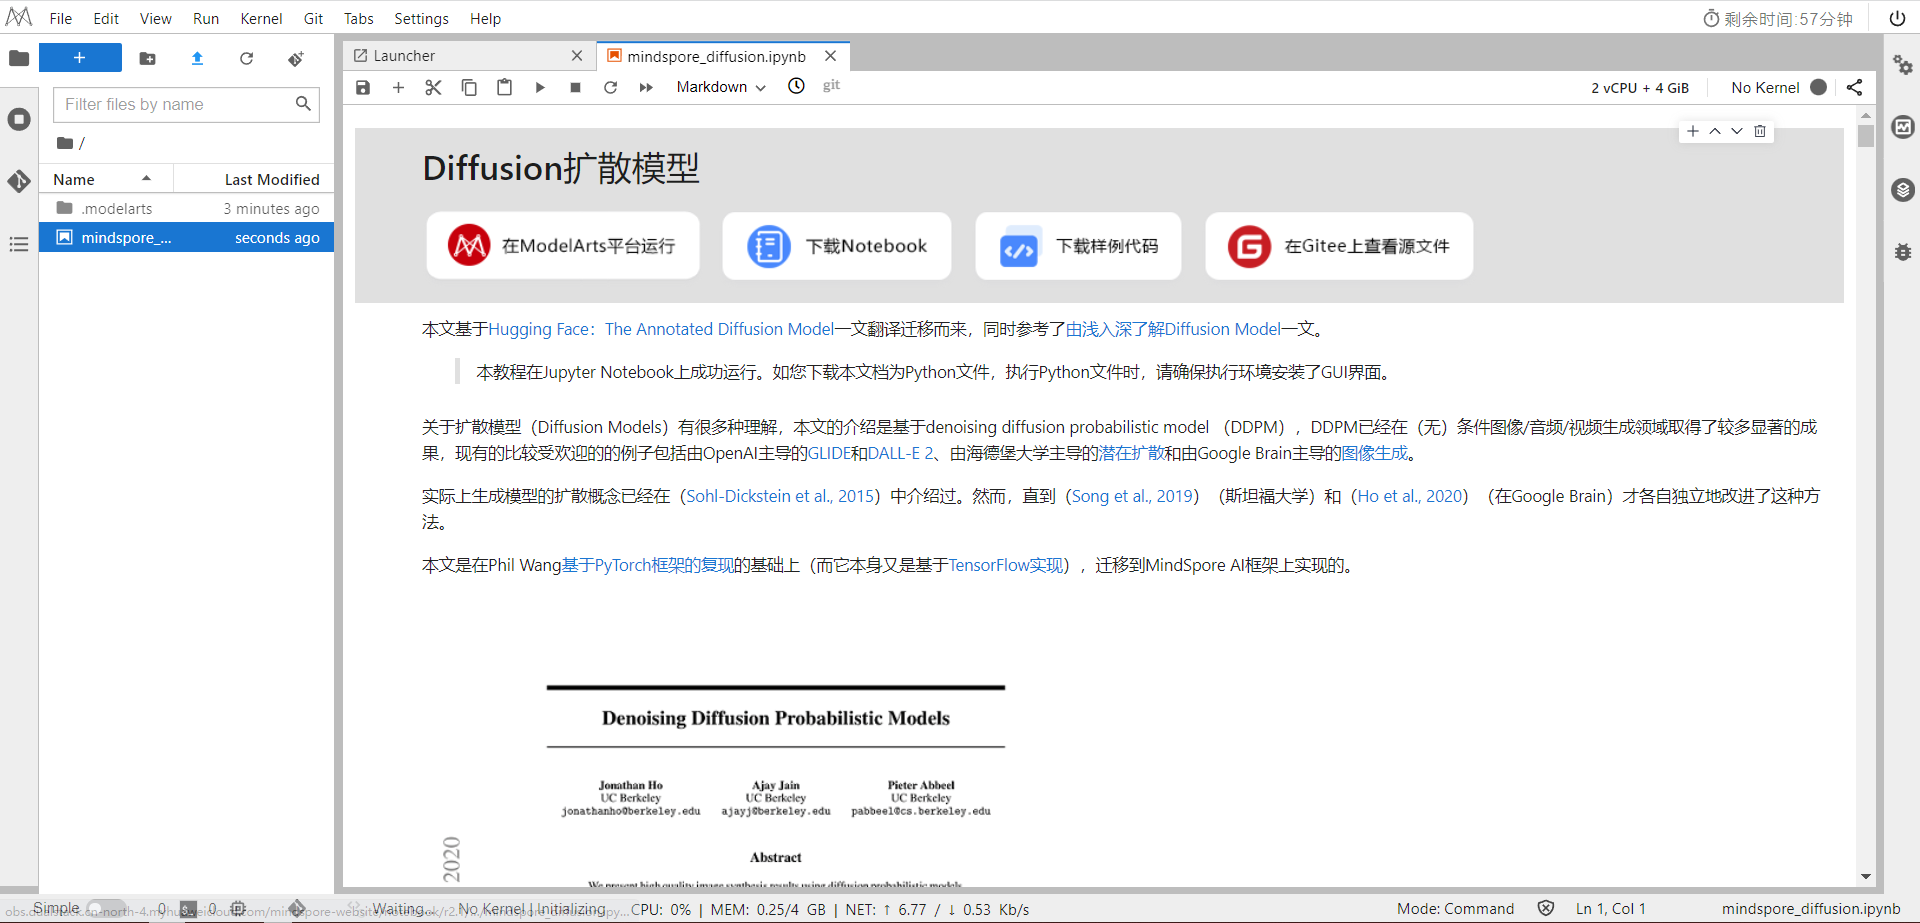Click No Kernel to select kernel
This screenshot has height=923, width=1920.
coord(1765,88)
